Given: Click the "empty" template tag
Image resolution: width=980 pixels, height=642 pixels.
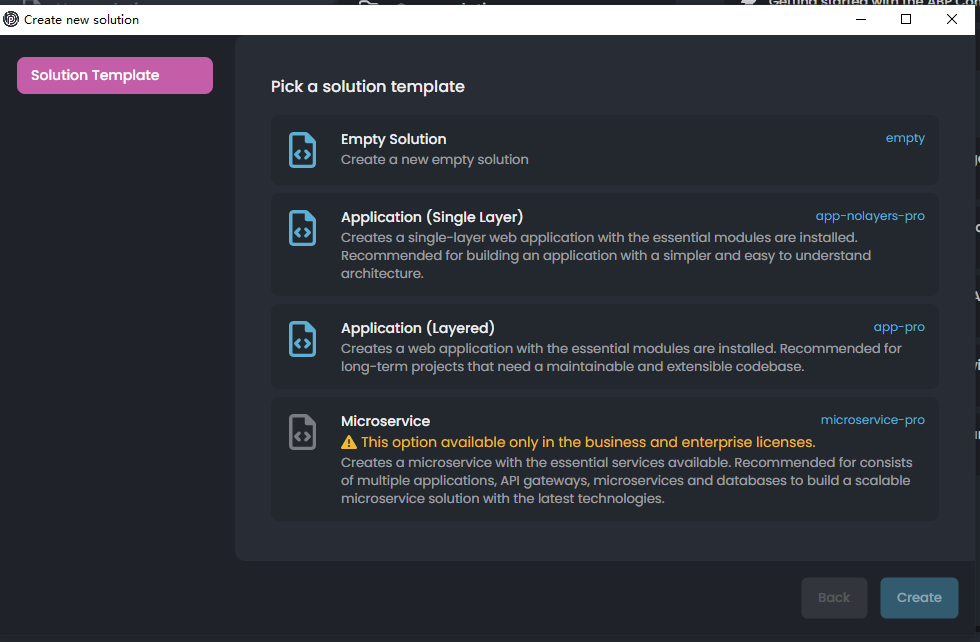Looking at the screenshot, I should [x=905, y=138].
